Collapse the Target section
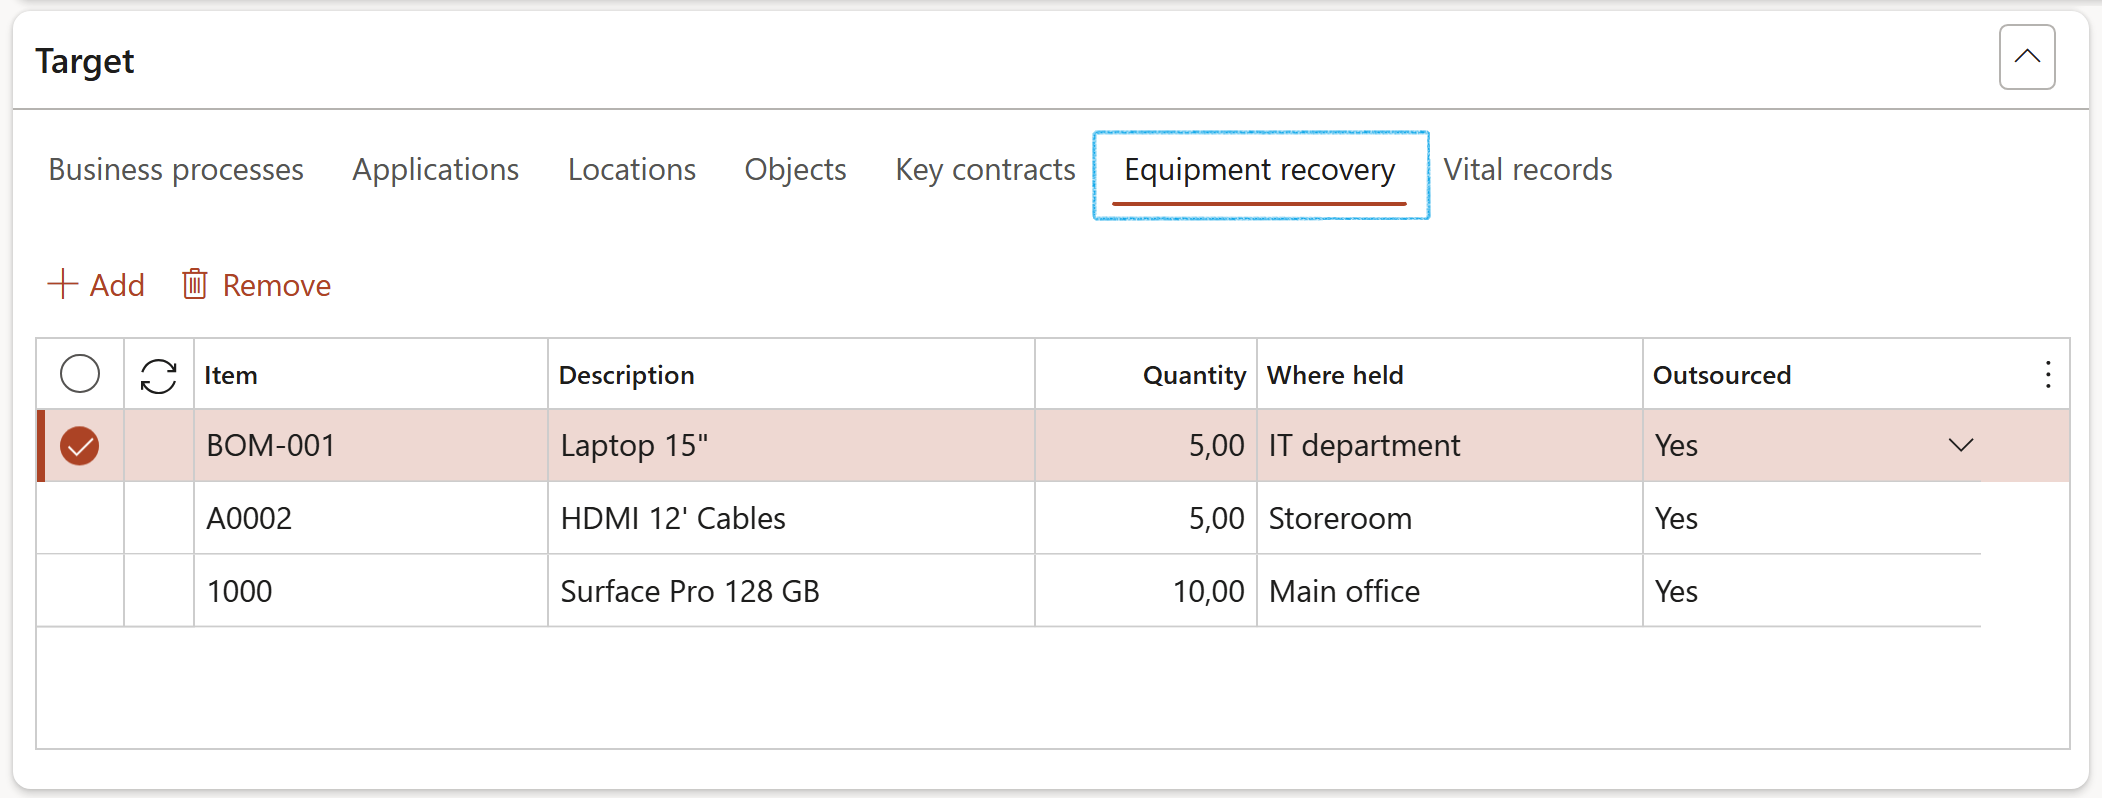Image resolution: width=2102 pixels, height=798 pixels. pyautogui.click(x=2026, y=58)
